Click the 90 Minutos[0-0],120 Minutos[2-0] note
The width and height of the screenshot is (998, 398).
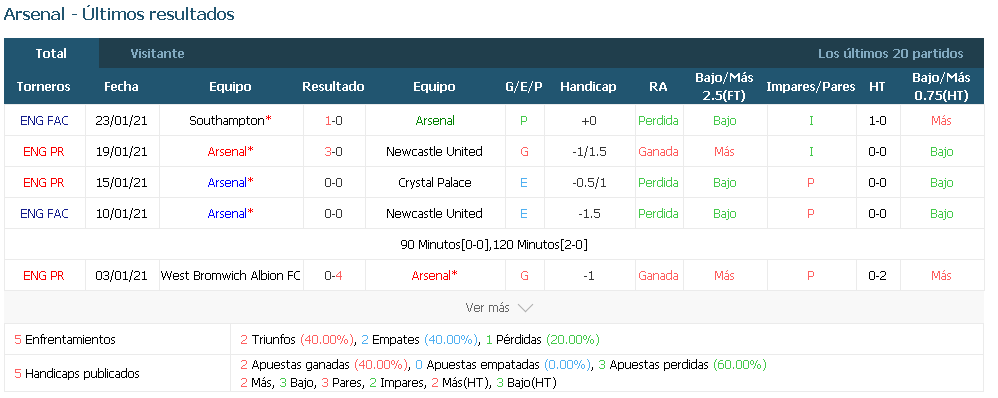pos(495,245)
